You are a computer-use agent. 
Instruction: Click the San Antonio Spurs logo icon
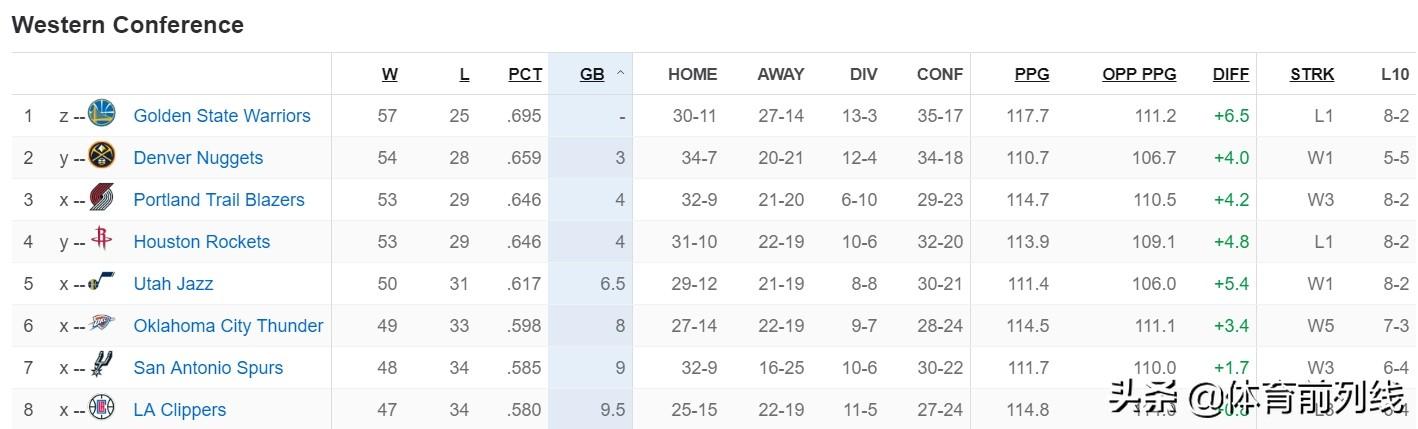(x=102, y=366)
